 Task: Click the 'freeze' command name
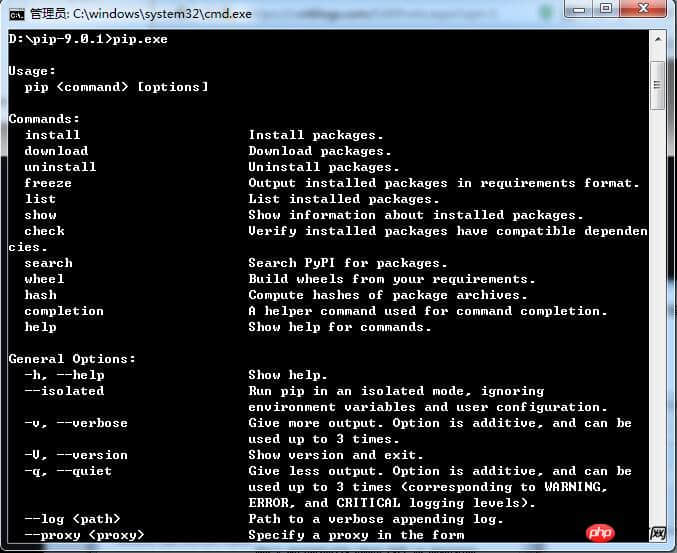click(48, 183)
